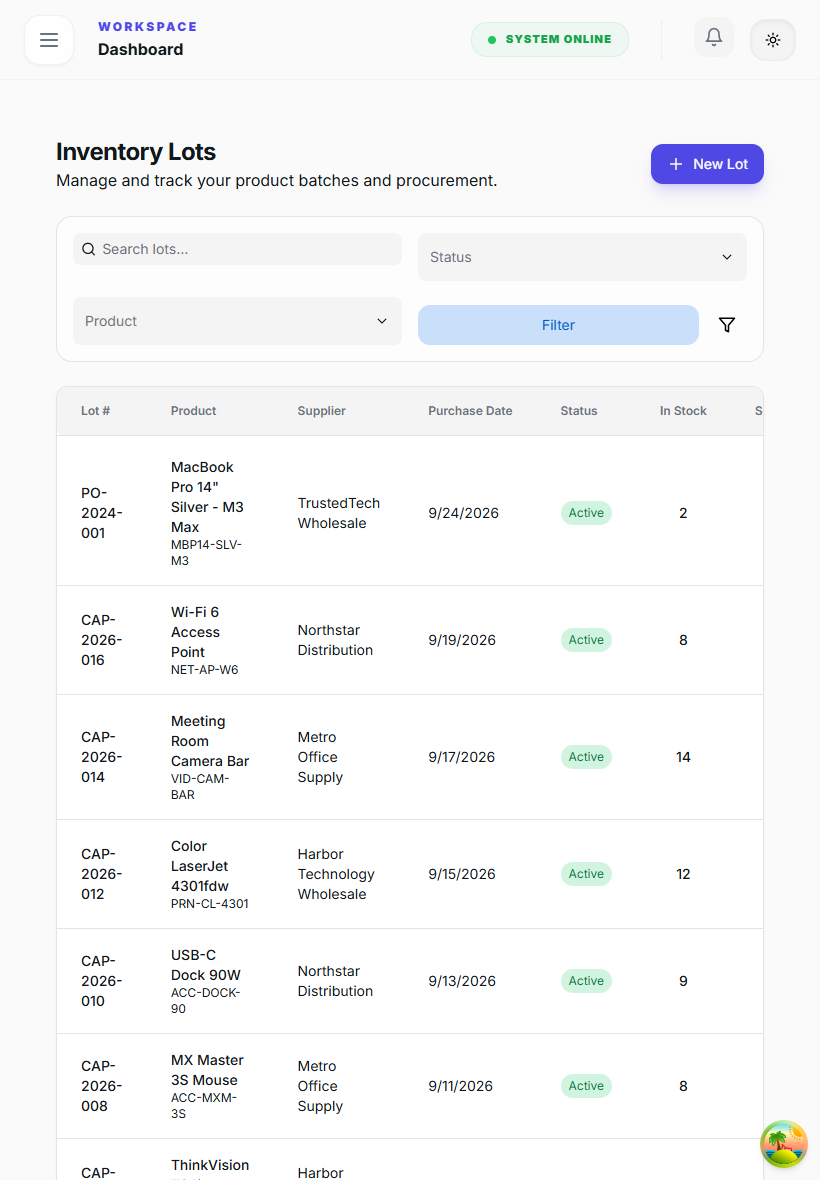Click Metro Office Supply in Camera Bar row
Viewport: 820px width, 1180px height.
click(x=320, y=757)
